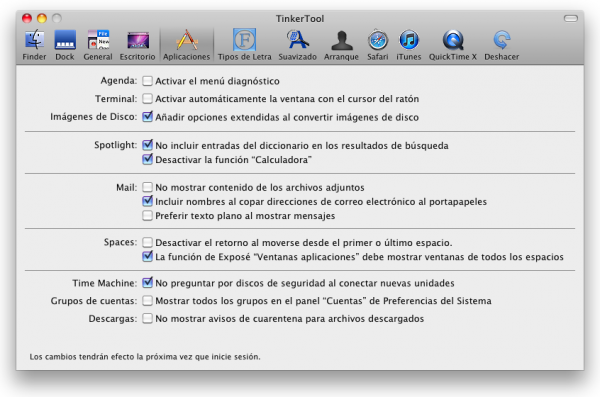Click the Imágenes de Disco: label

[93, 117]
